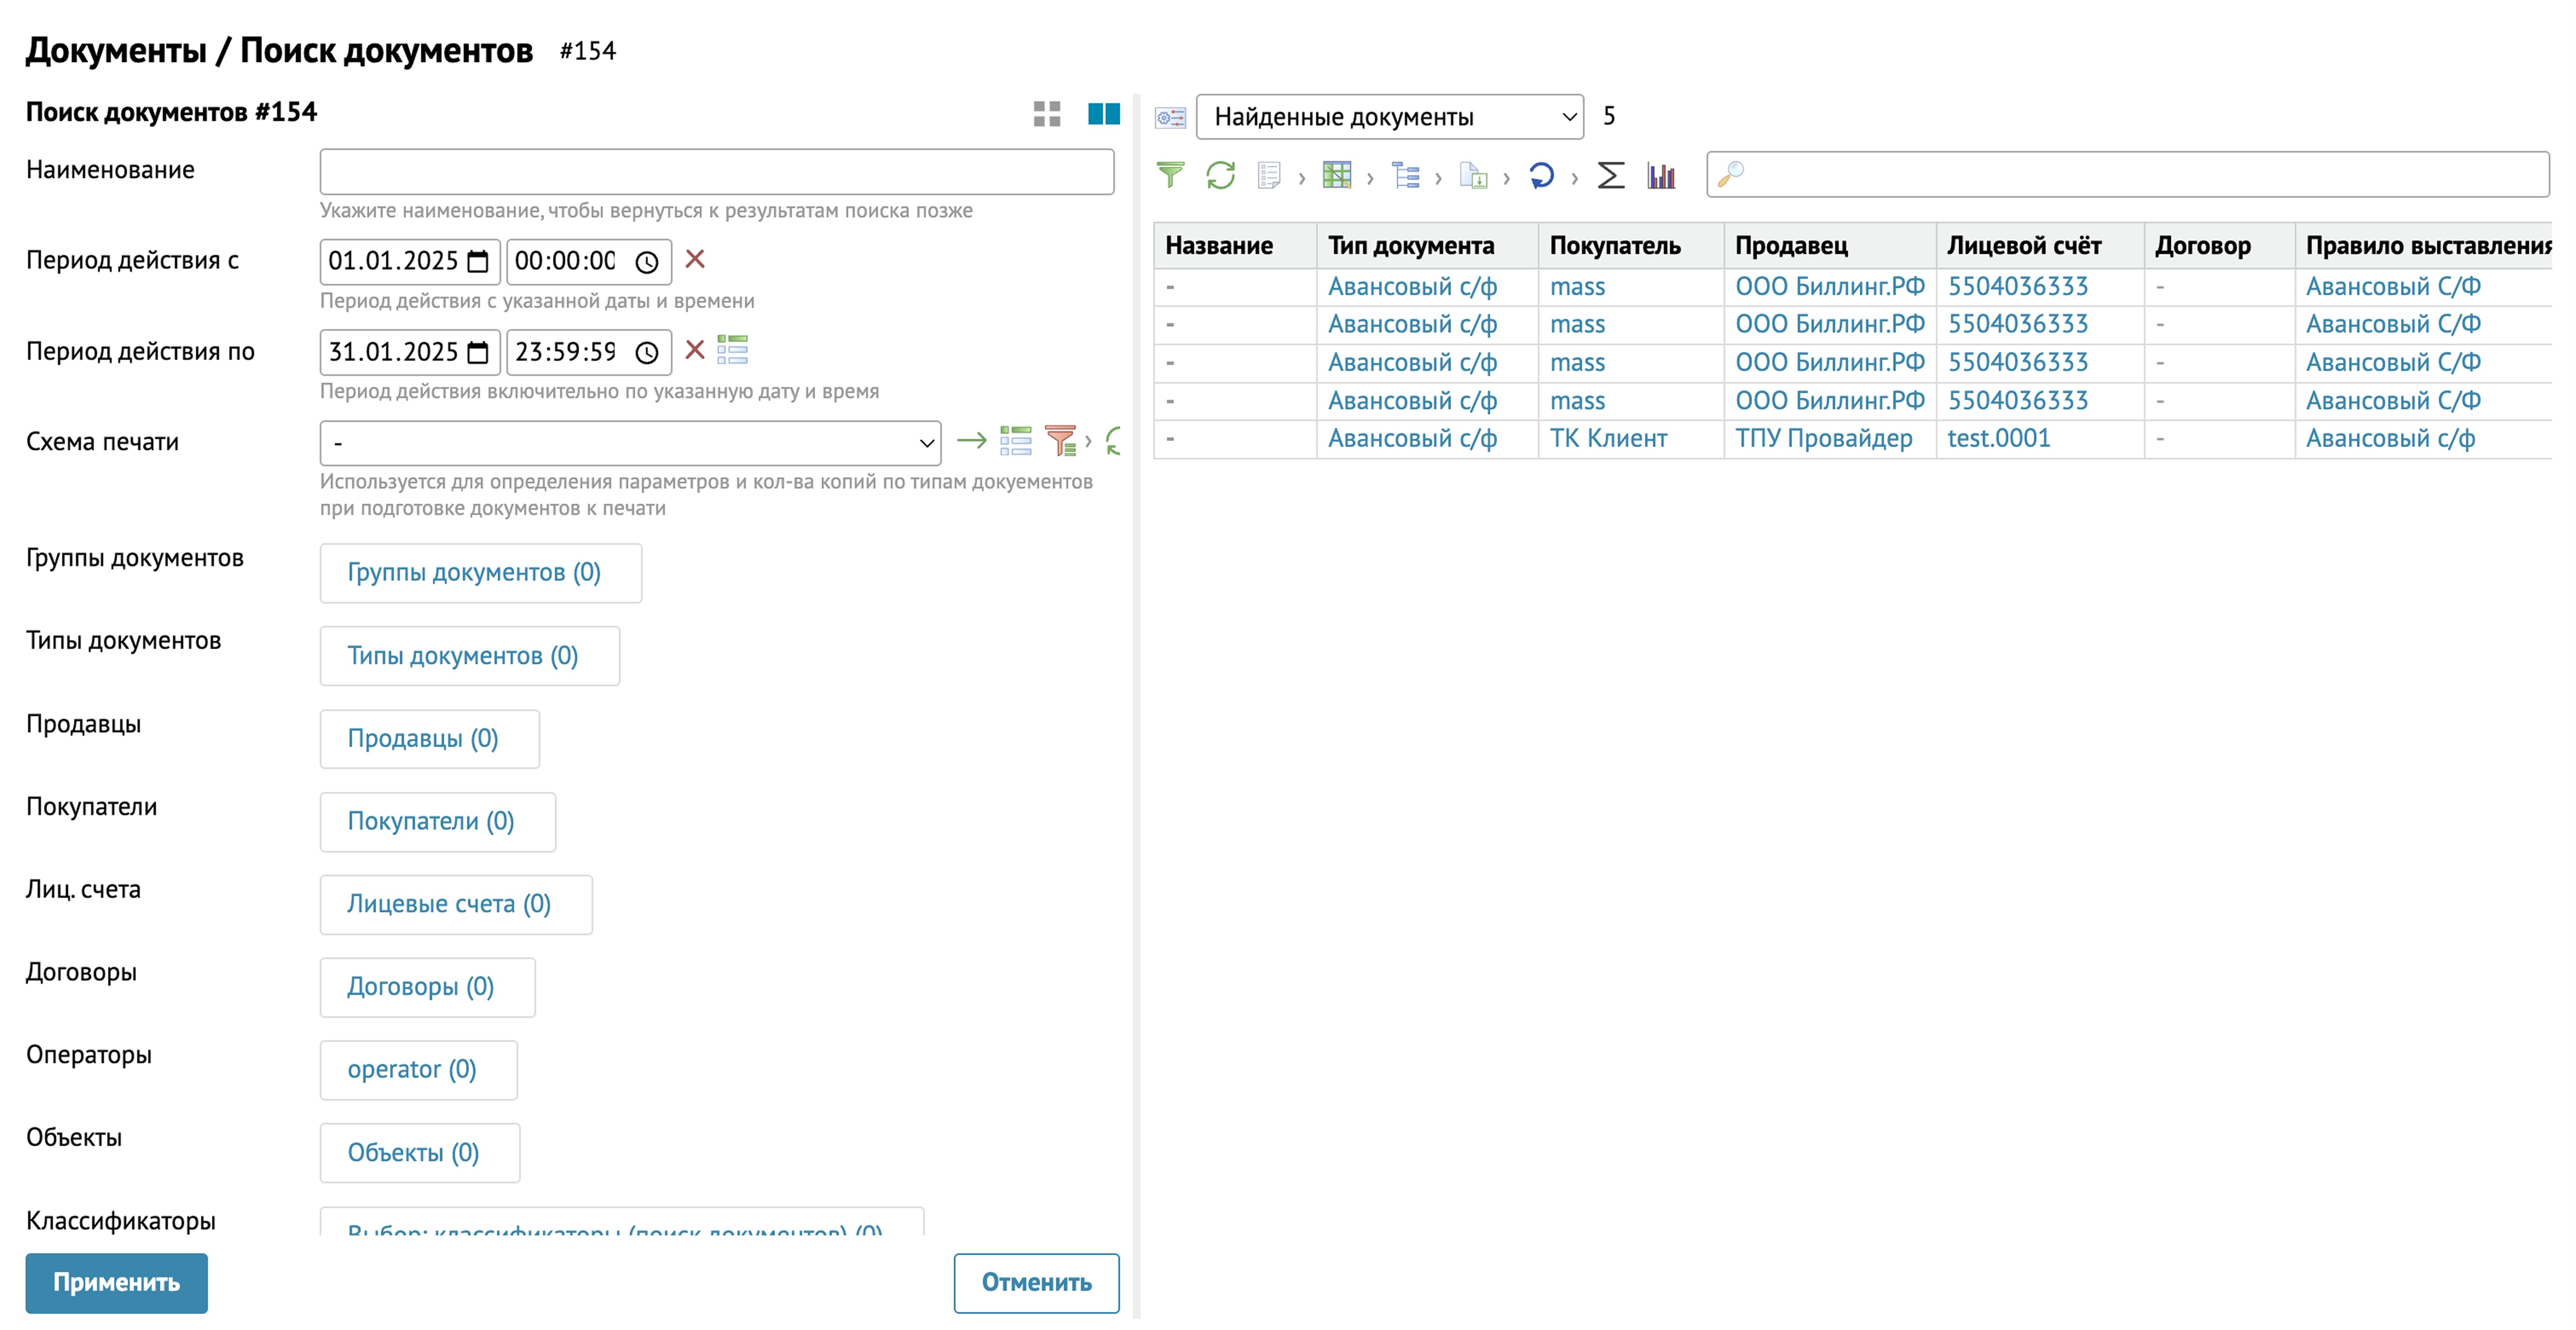Expand the chevron after the table grid icon
Image resolution: width=2576 pixels, height=1330 pixels.
1370,179
